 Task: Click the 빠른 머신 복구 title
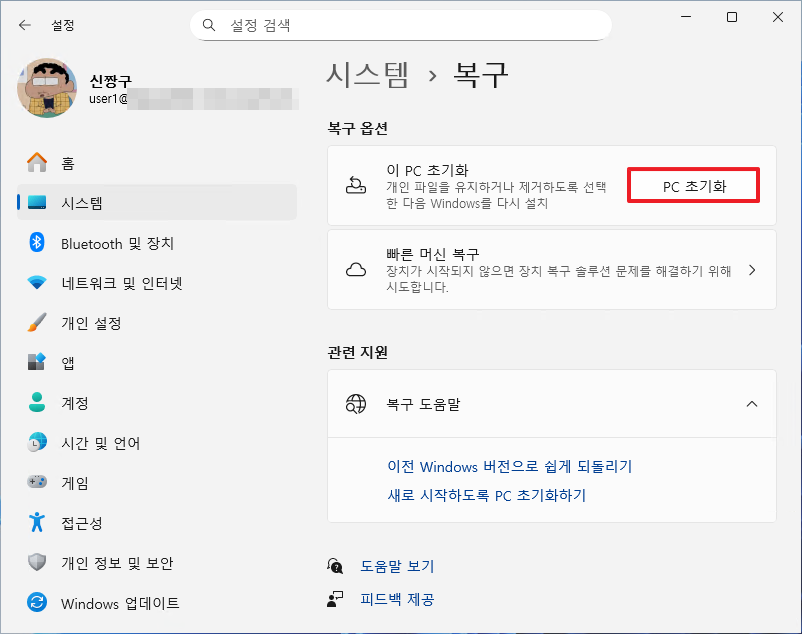click(433, 254)
